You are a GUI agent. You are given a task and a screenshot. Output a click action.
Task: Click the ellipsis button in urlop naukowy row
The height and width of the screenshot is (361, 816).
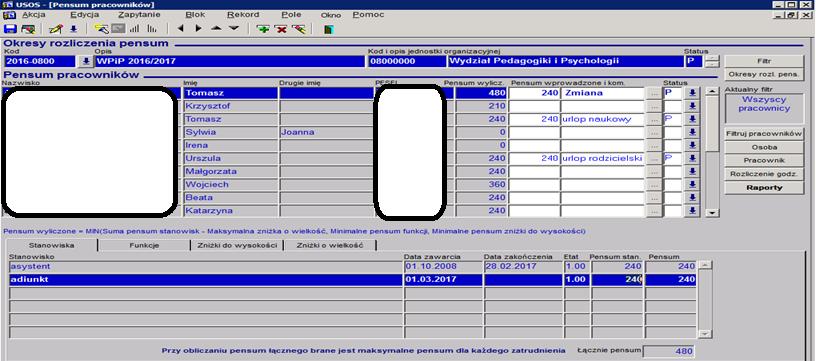[x=654, y=119]
